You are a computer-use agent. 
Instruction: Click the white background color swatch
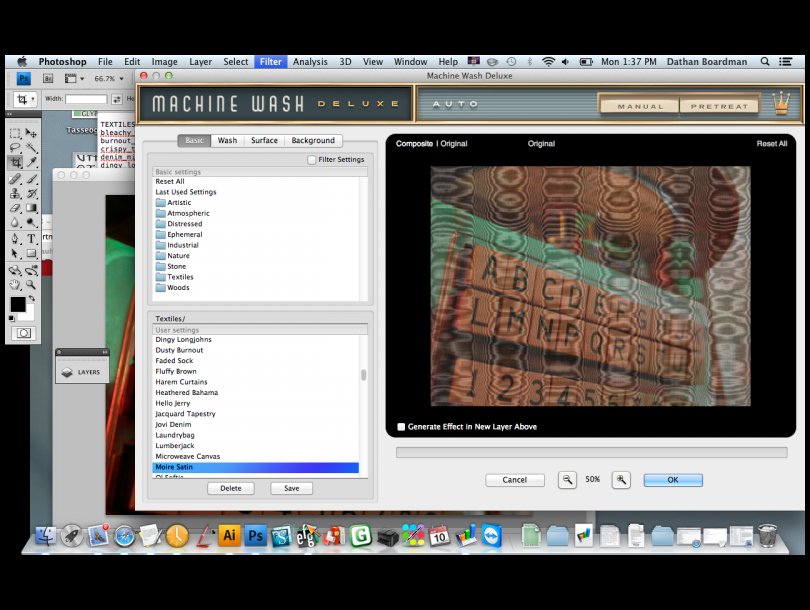29,314
